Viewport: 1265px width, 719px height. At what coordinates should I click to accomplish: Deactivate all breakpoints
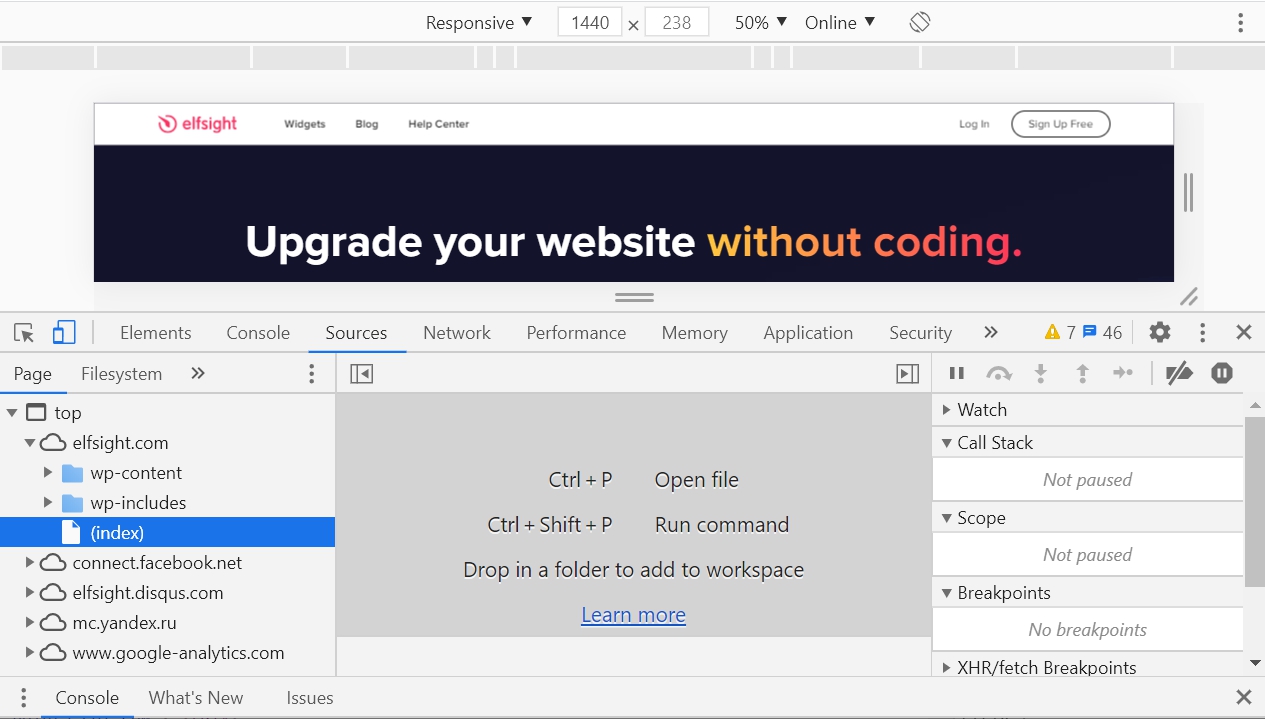click(x=1180, y=372)
